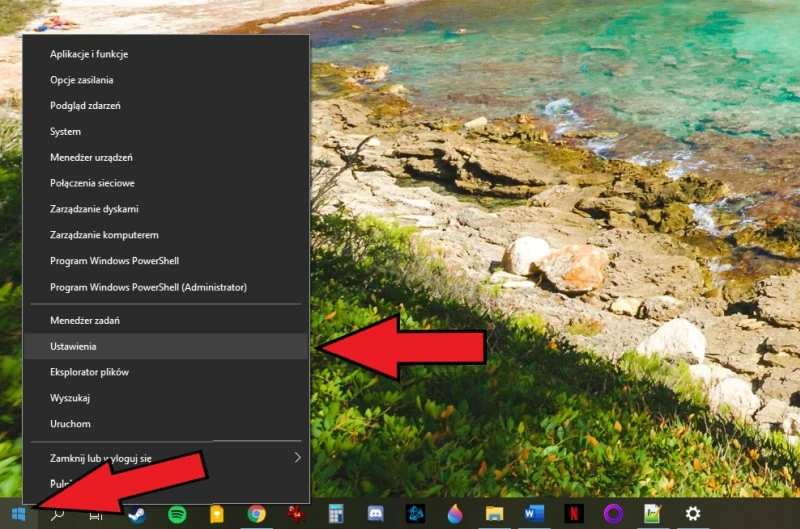The width and height of the screenshot is (800, 529).
Task: Open the notepad icon with green pencil
Action: tap(653, 514)
